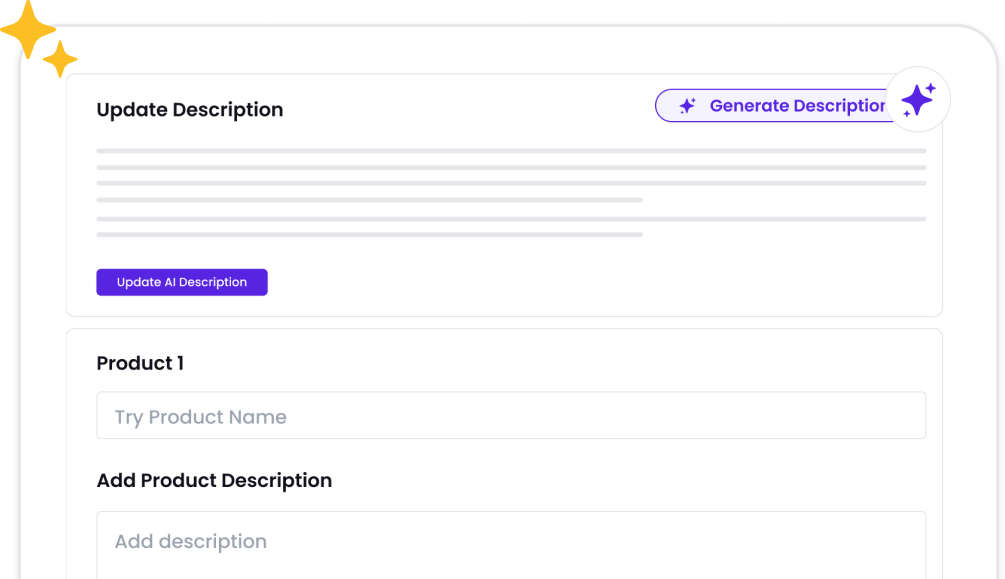
Task: Click the Add Product Description label
Action: click(x=214, y=481)
